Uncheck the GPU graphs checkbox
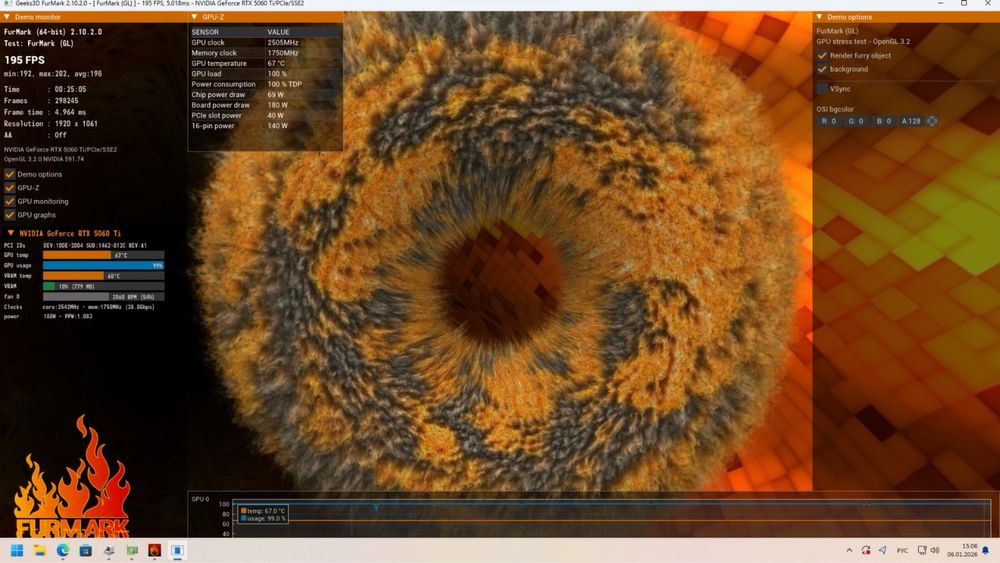 click(x=10, y=215)
